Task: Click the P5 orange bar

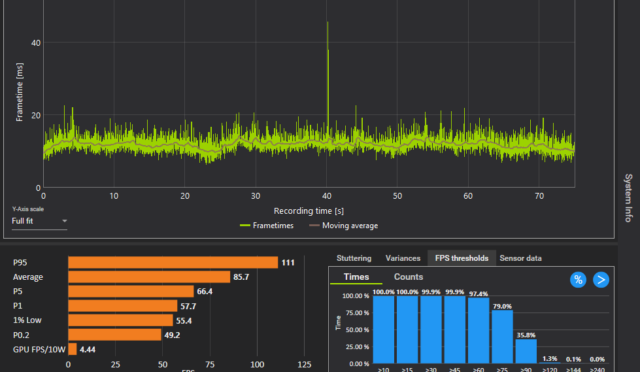Action: [x=131, y=292]
